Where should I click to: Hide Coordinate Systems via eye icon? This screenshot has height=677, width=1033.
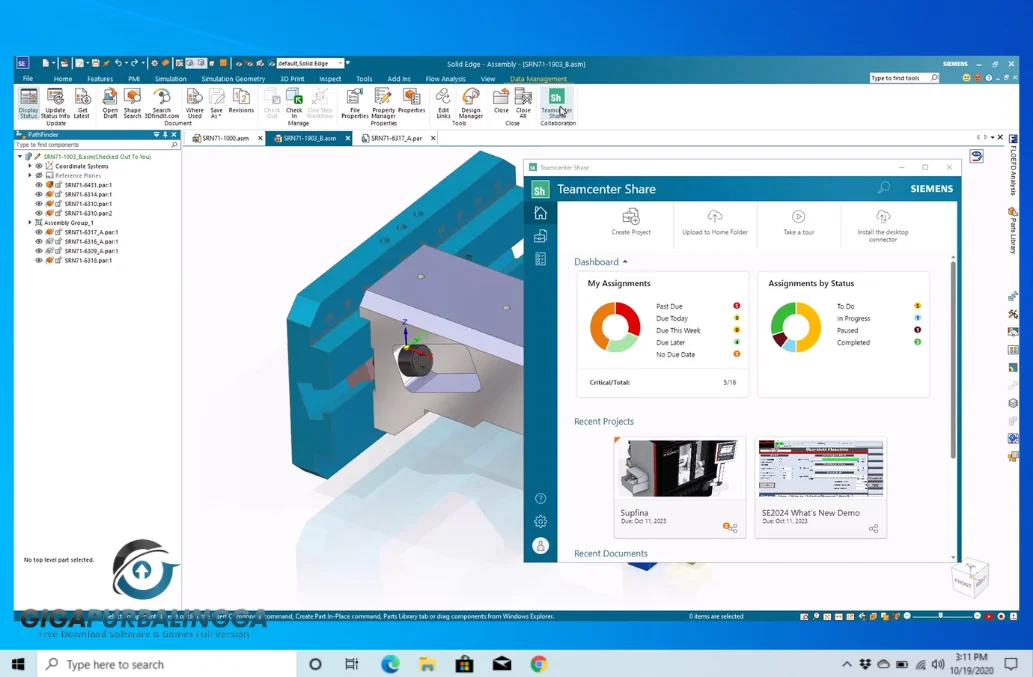(39, 166)
